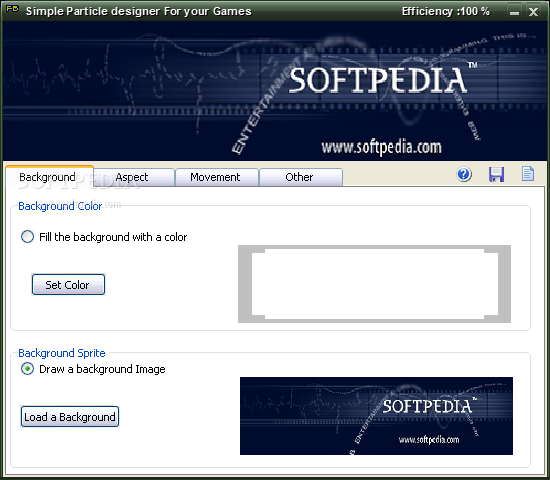The height and width of the screenshot is (480, 550).
Task: Click the blue document page icon
Action: point(528,174)
